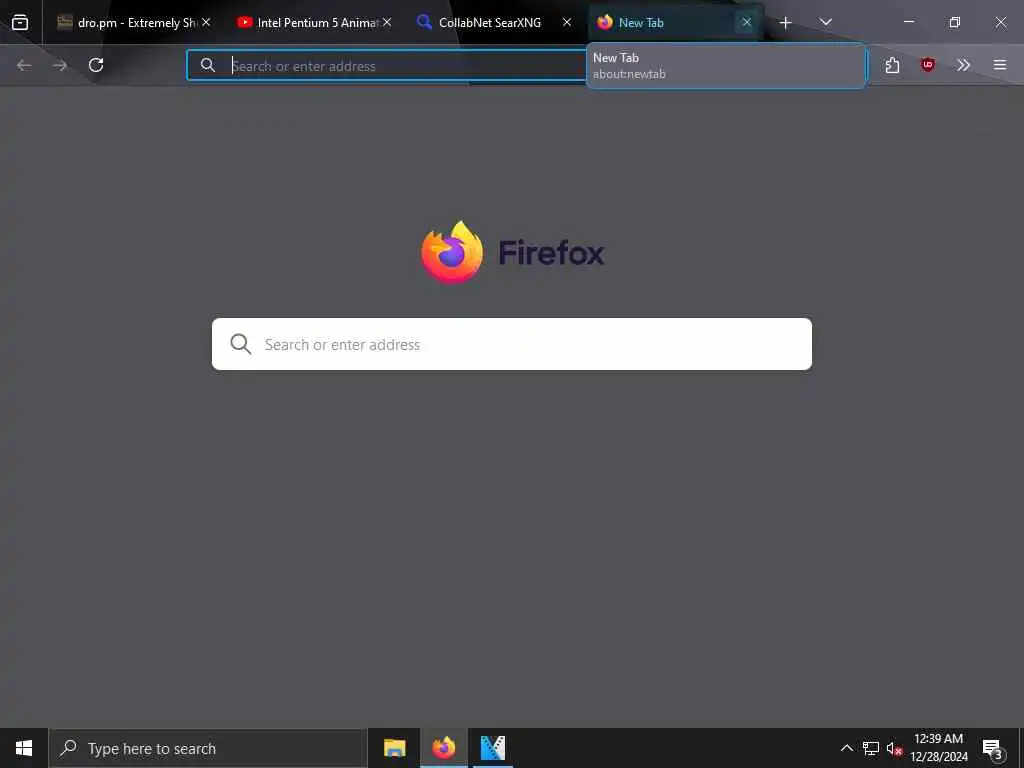Open the Firefox application menu
This screenshot has width=1024, height=768.
[1000, 65]
